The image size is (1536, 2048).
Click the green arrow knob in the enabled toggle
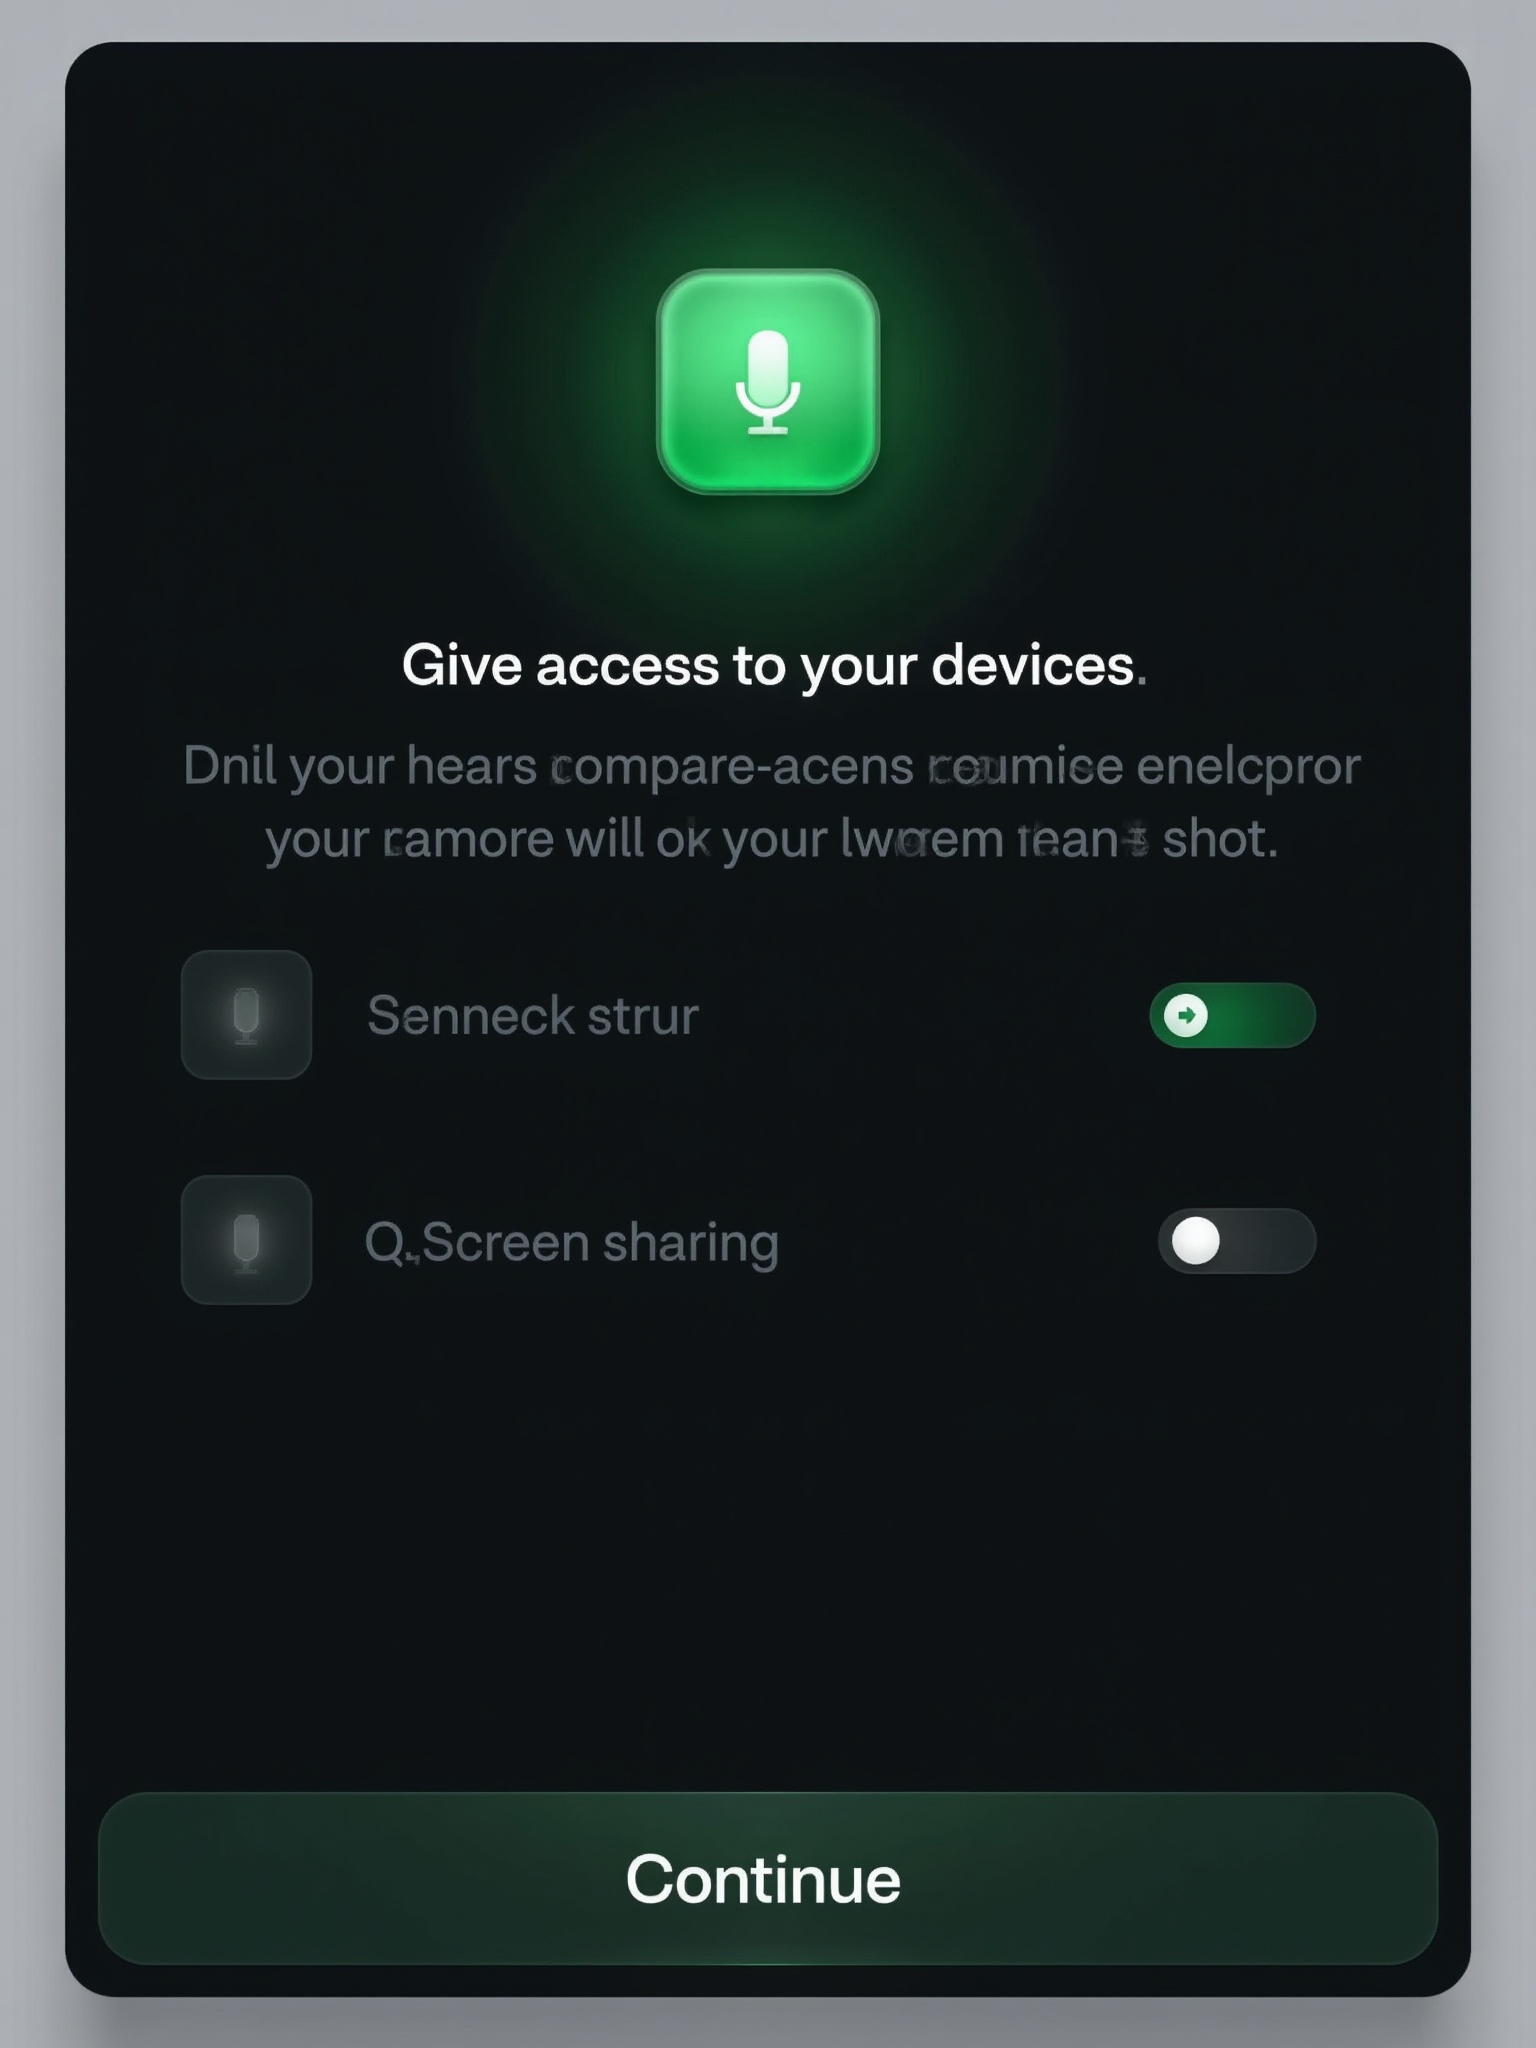coord(1186,1015)
